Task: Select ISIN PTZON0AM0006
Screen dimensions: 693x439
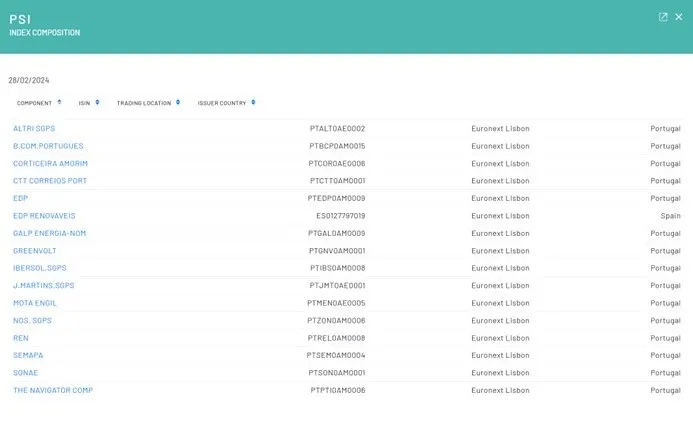Action: coord(336,321)
